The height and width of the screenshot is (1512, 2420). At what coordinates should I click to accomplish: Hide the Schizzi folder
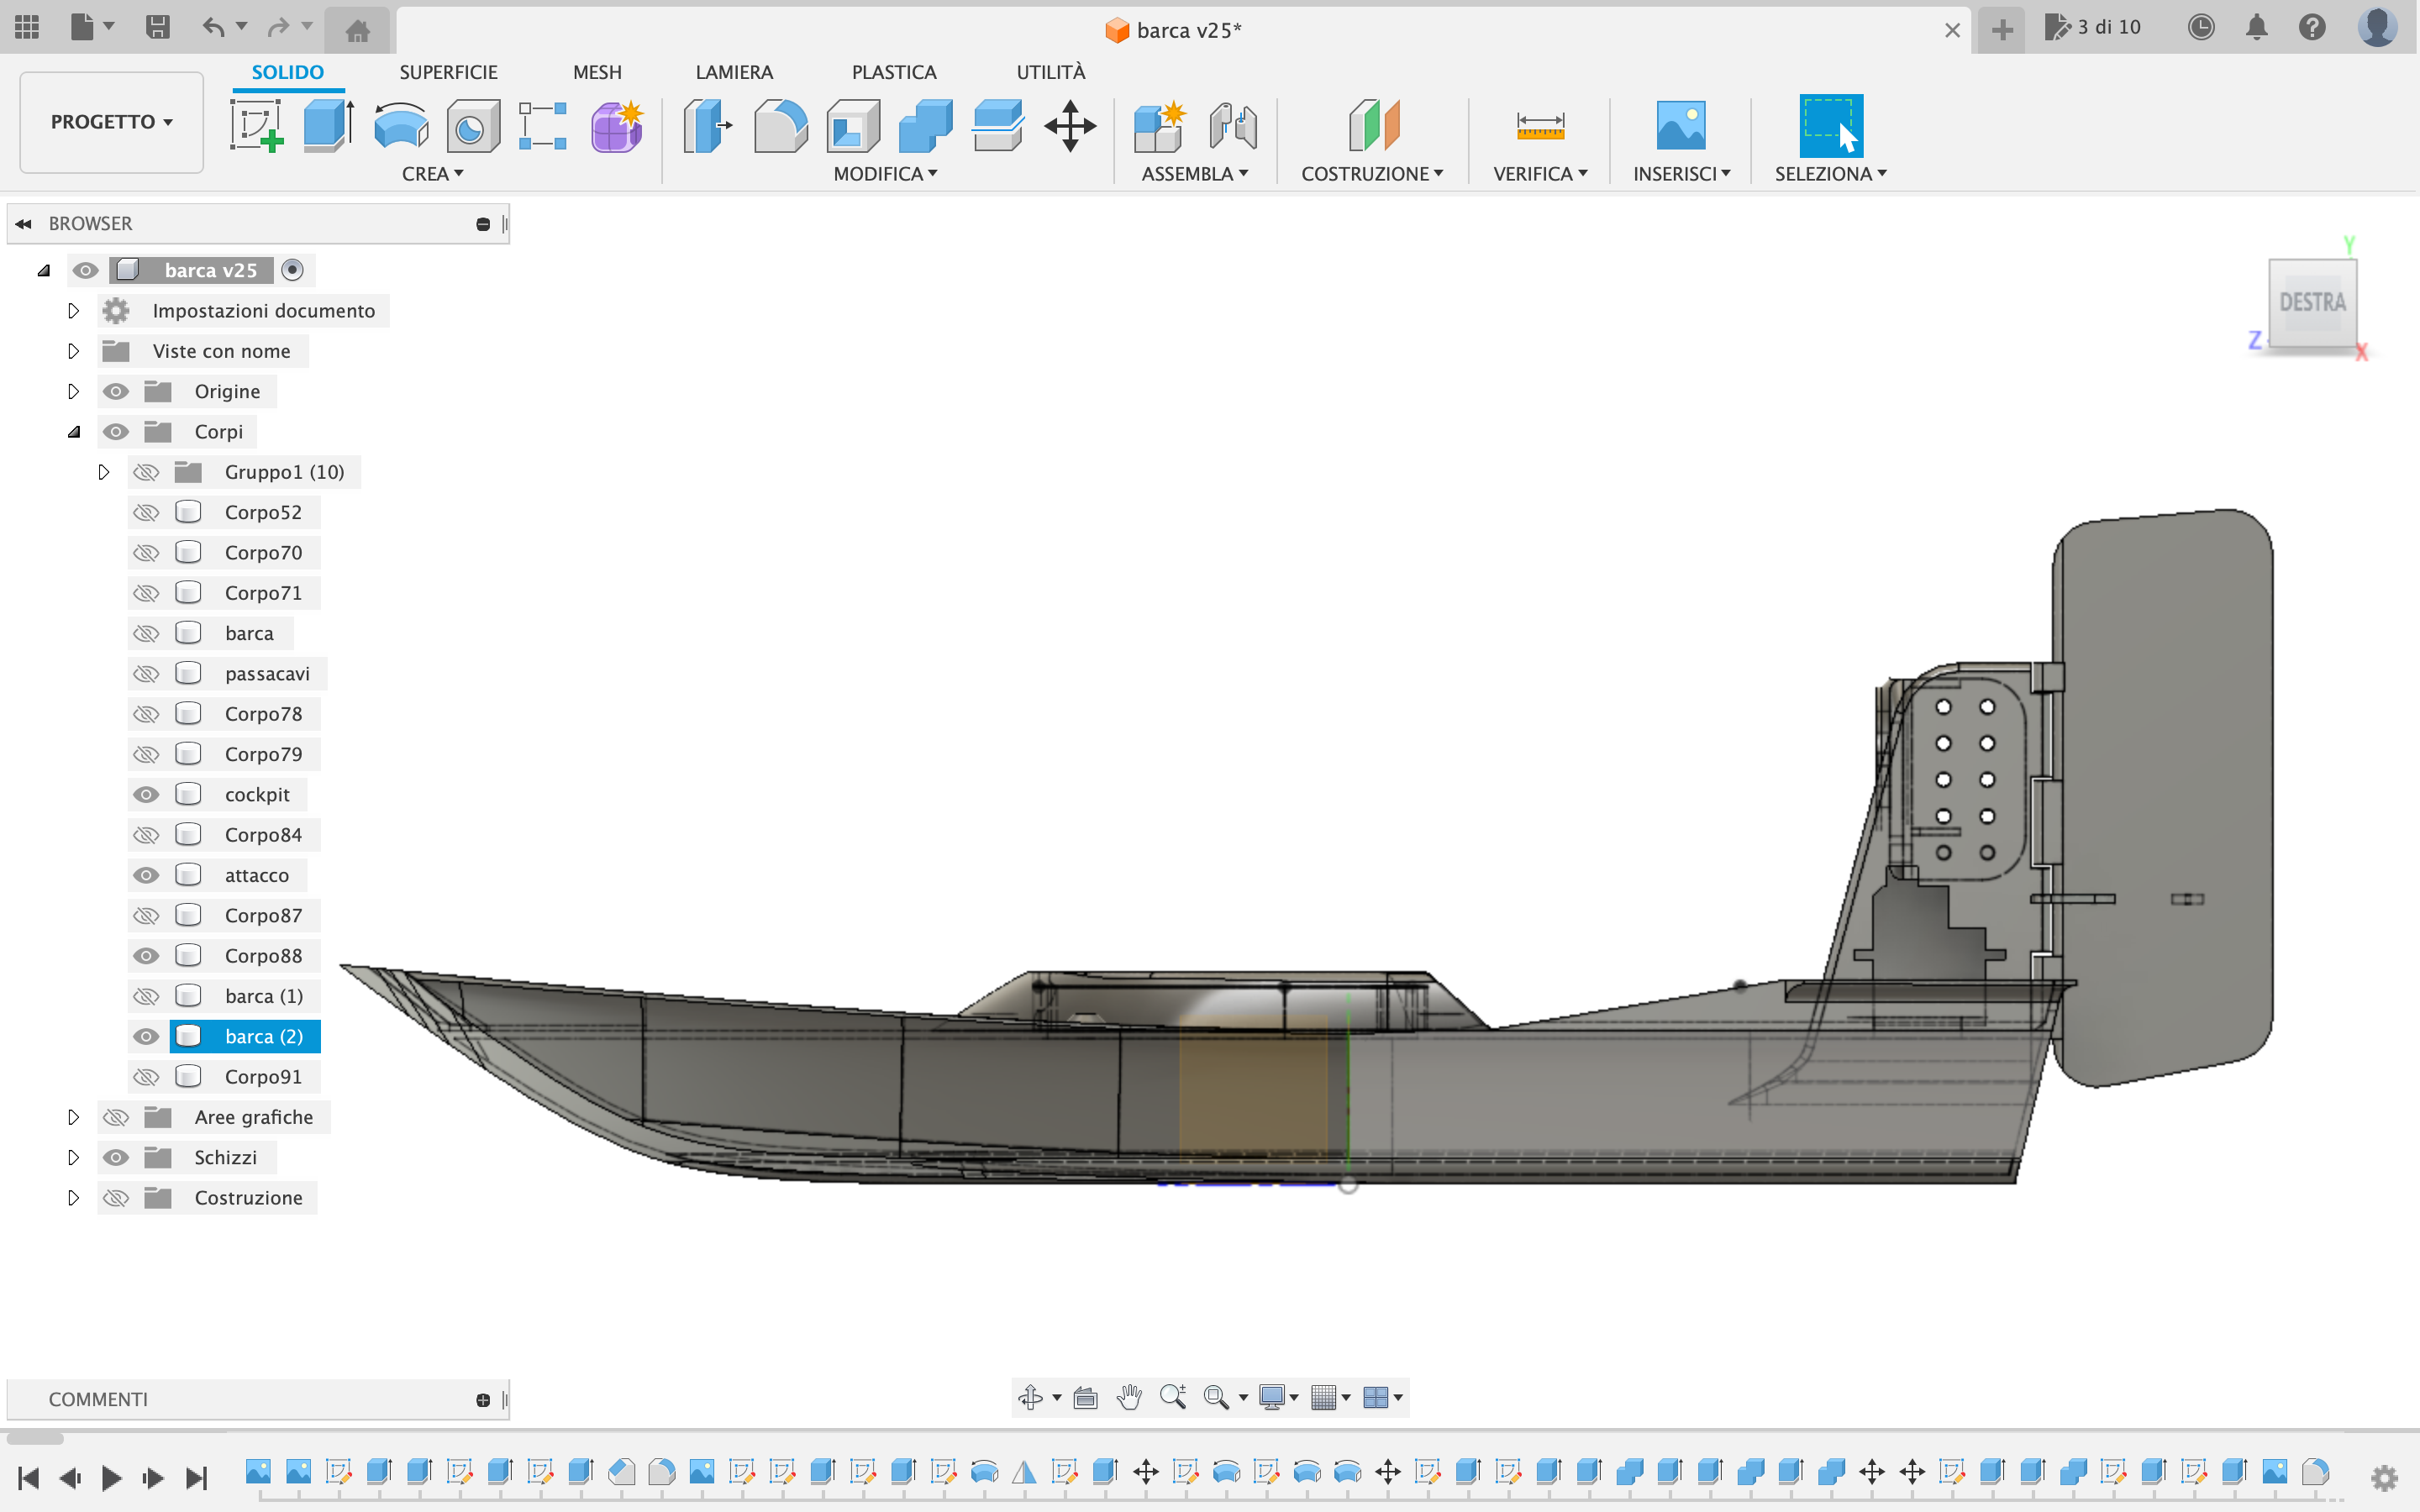116,1157
